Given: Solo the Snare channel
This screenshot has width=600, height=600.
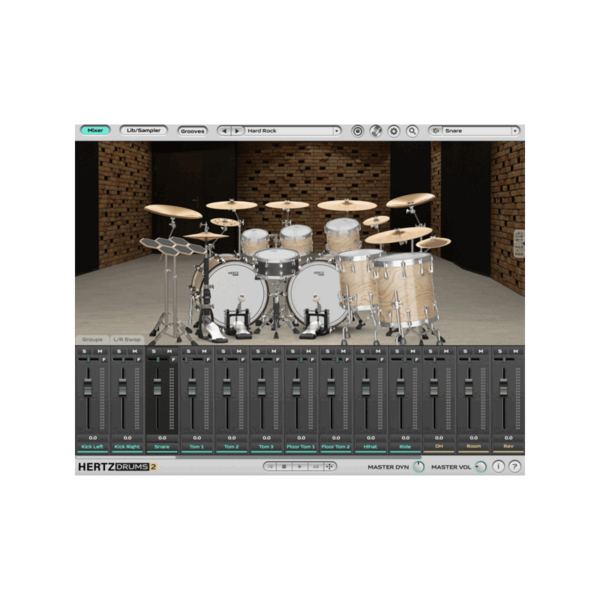Looking at the screenshot, I should pyautogui.click(x=154, y=351).
